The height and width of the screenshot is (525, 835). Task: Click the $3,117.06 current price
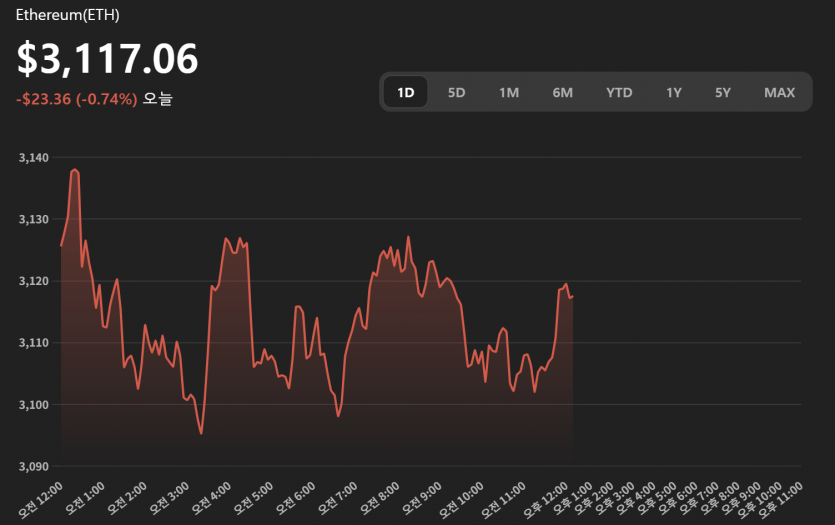pyautogui.click(x=107, y=59)
